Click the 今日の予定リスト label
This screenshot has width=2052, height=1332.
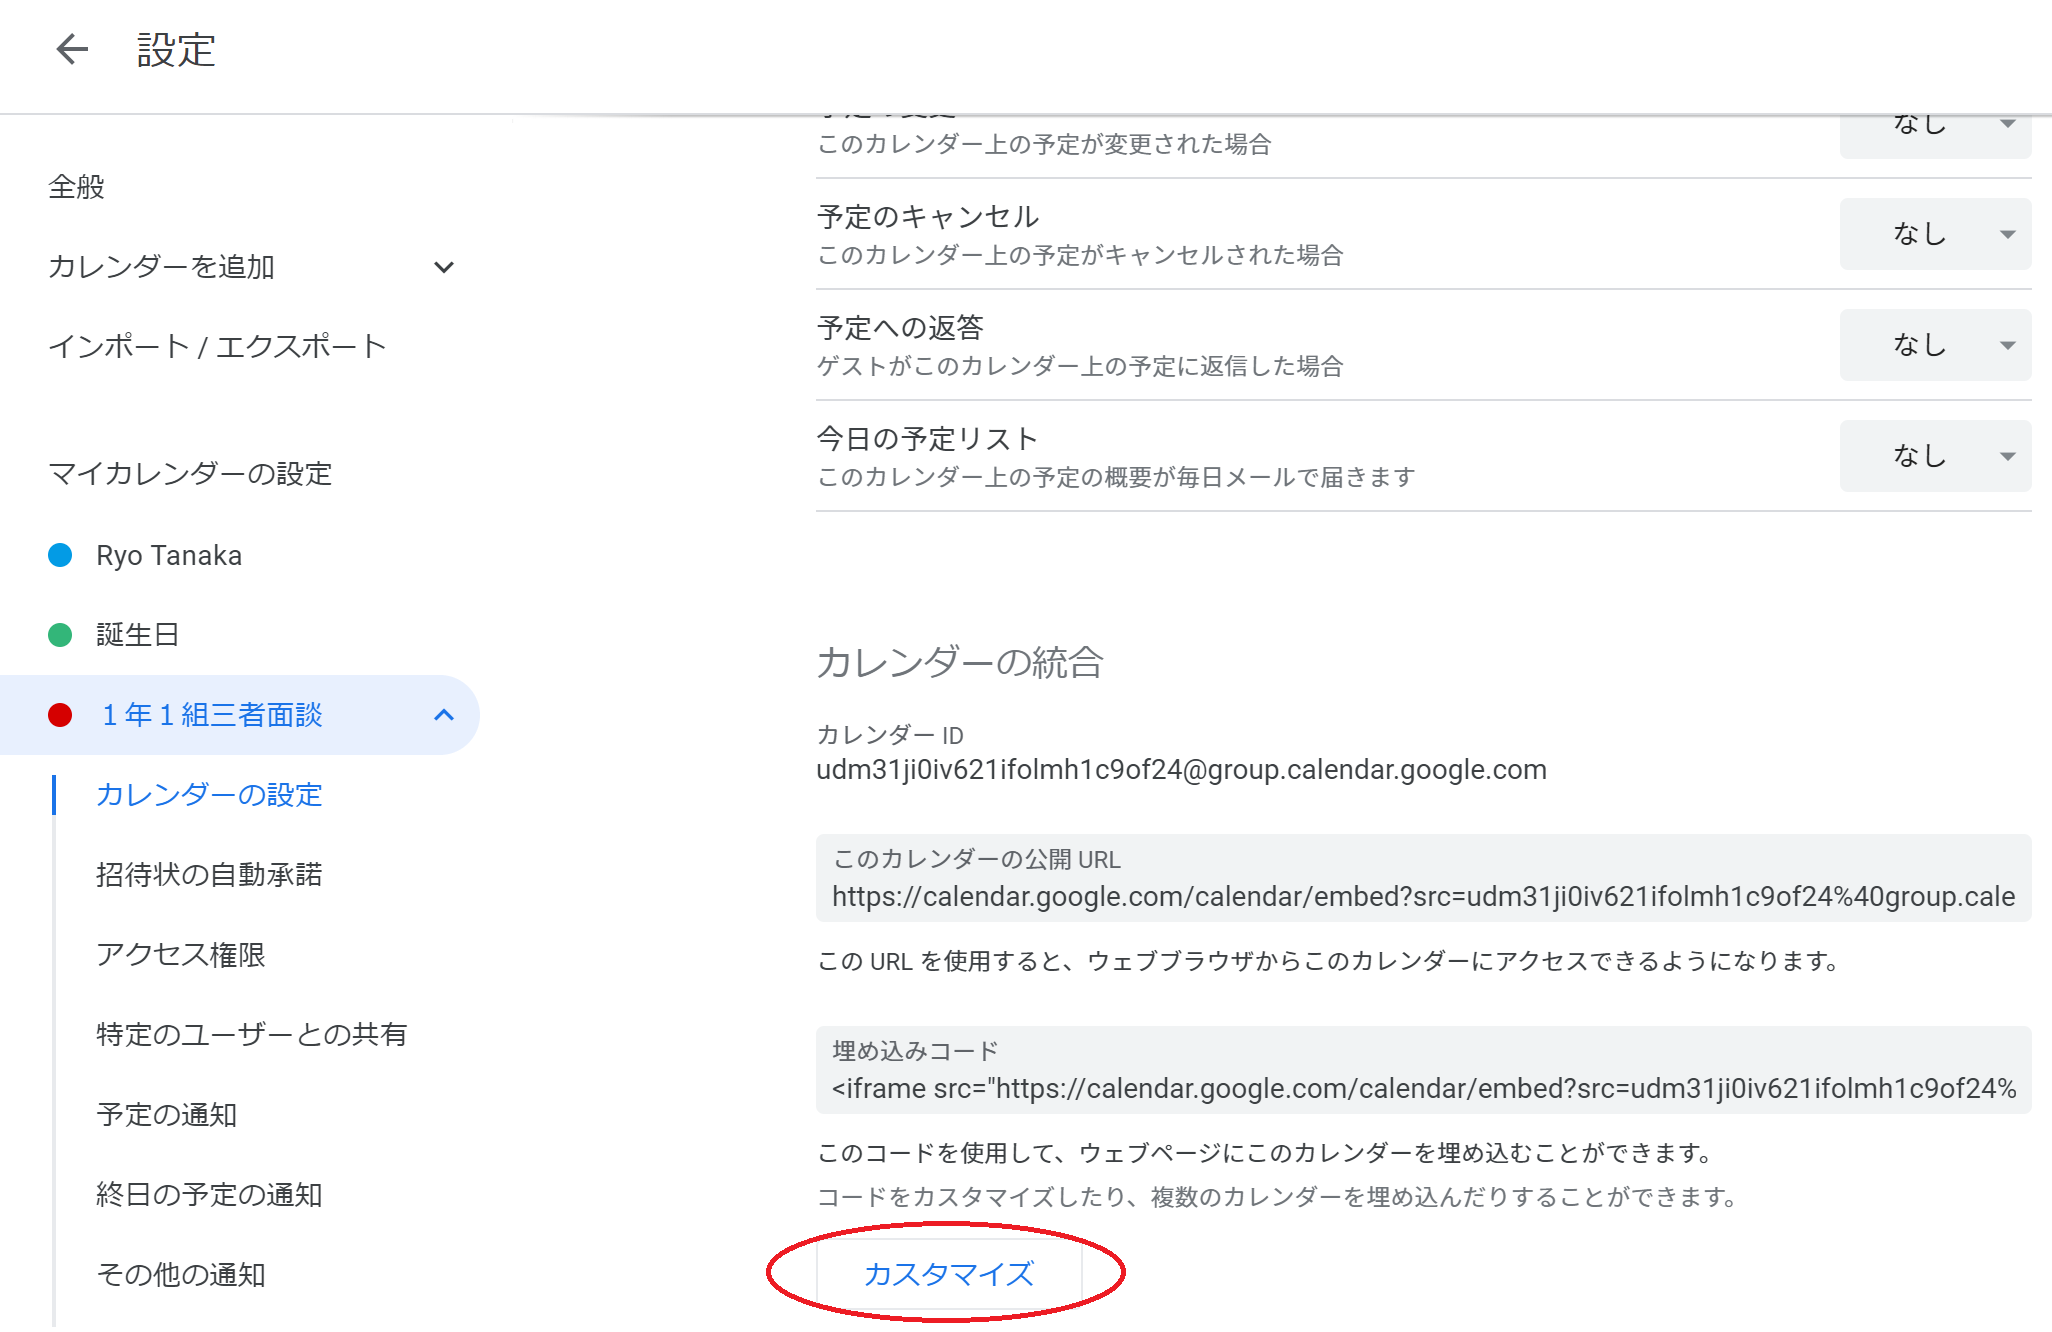(x=928, y=439)
